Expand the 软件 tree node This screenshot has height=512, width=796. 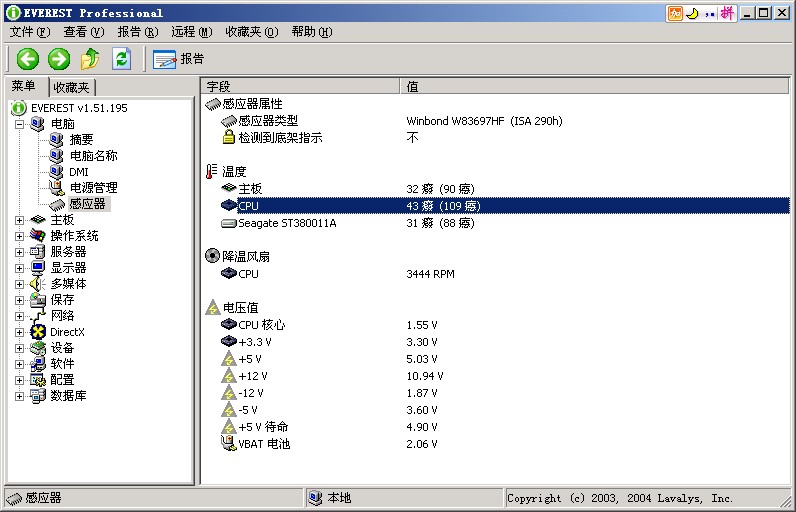tap(19, 364)
